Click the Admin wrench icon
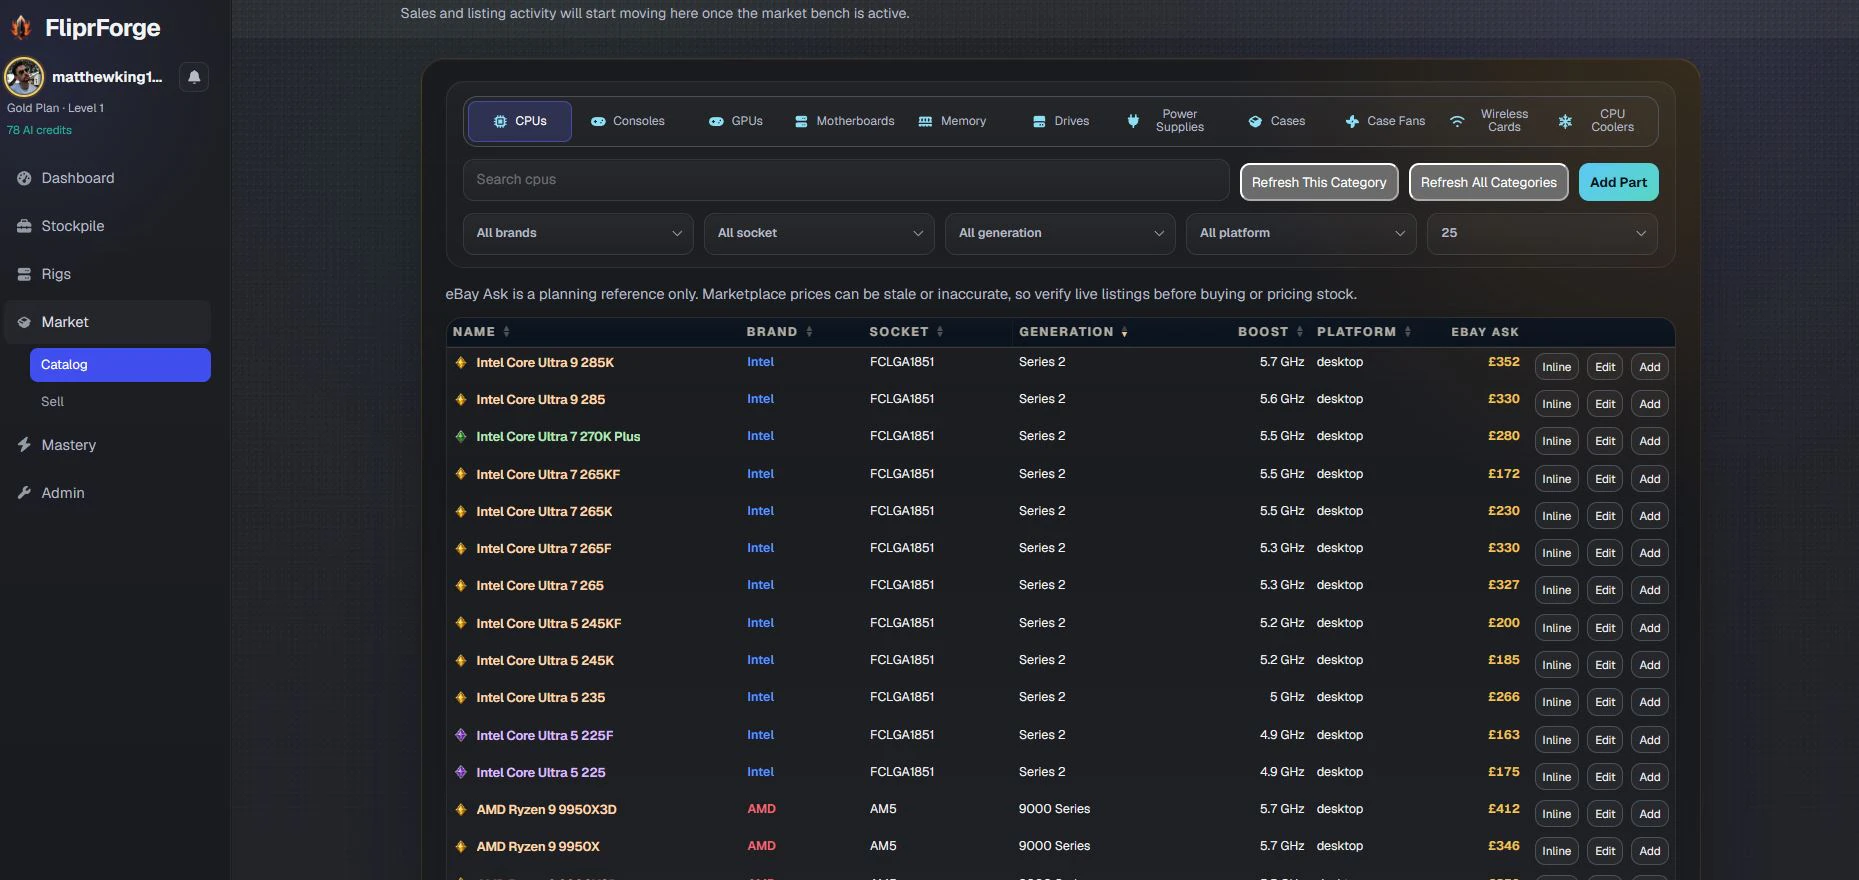 tap(24, 493)
